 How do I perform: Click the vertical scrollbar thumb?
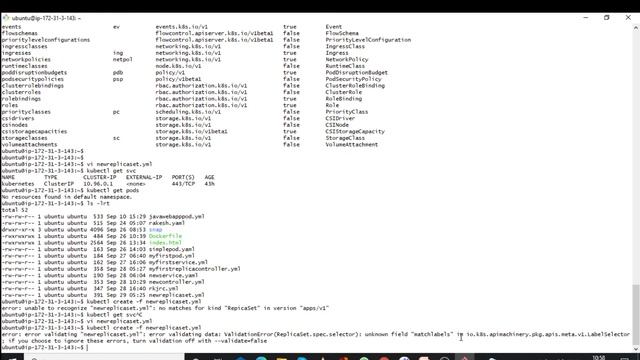[636, 315]
